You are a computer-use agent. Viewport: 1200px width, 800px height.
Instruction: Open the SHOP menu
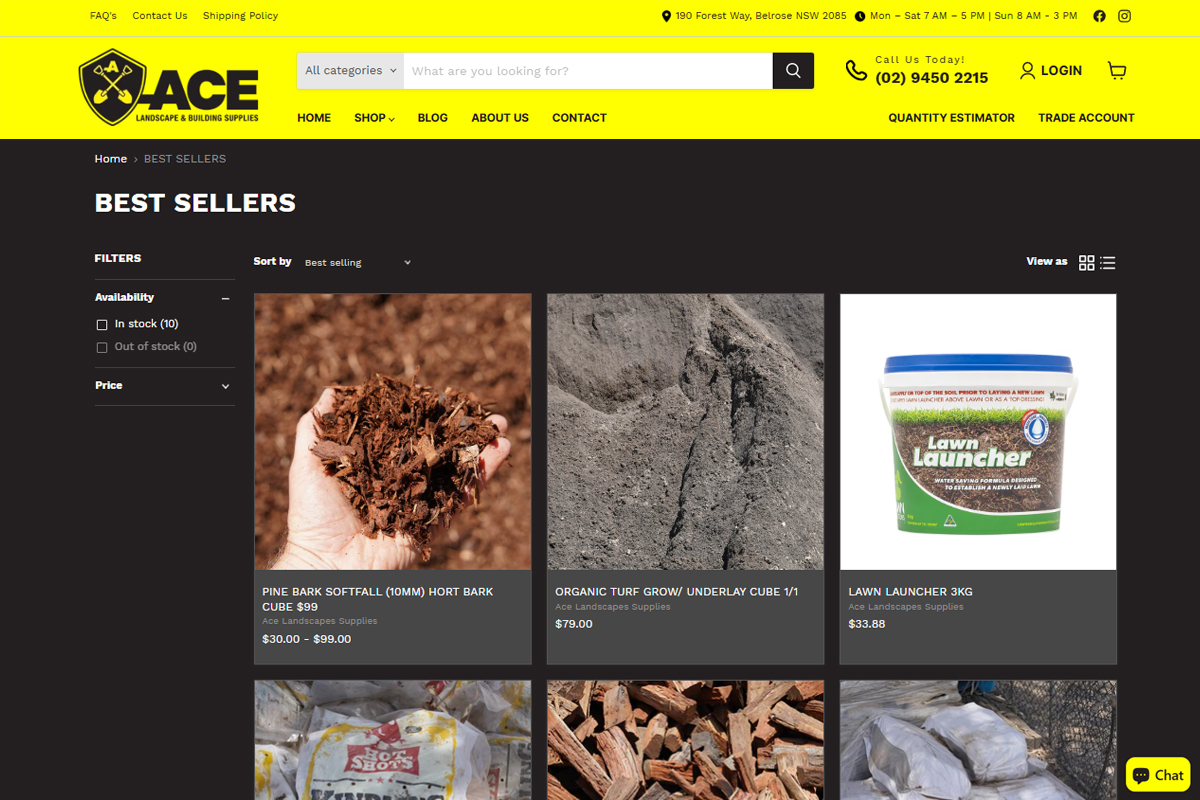(374, 118)
